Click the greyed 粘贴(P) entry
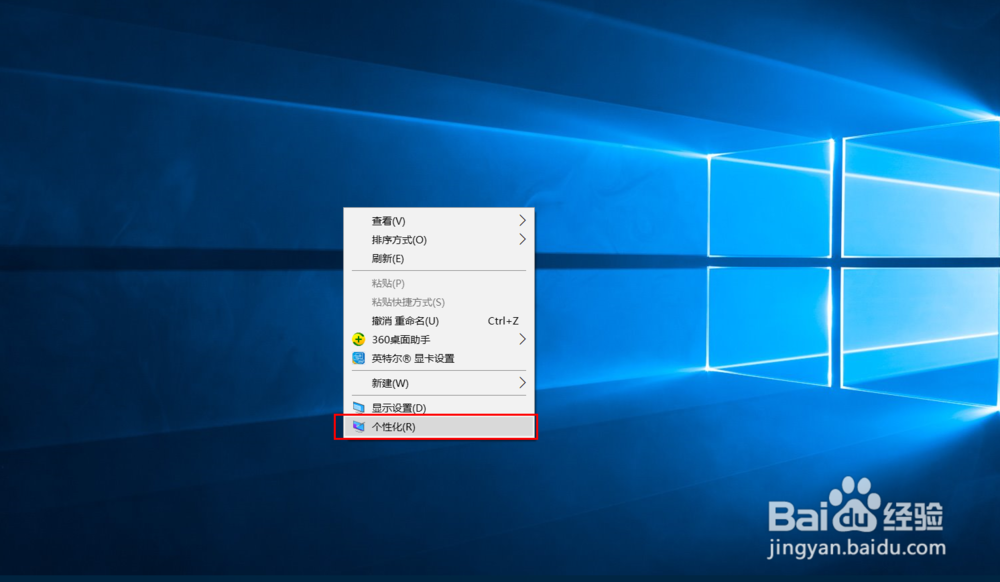 [439, 284]
